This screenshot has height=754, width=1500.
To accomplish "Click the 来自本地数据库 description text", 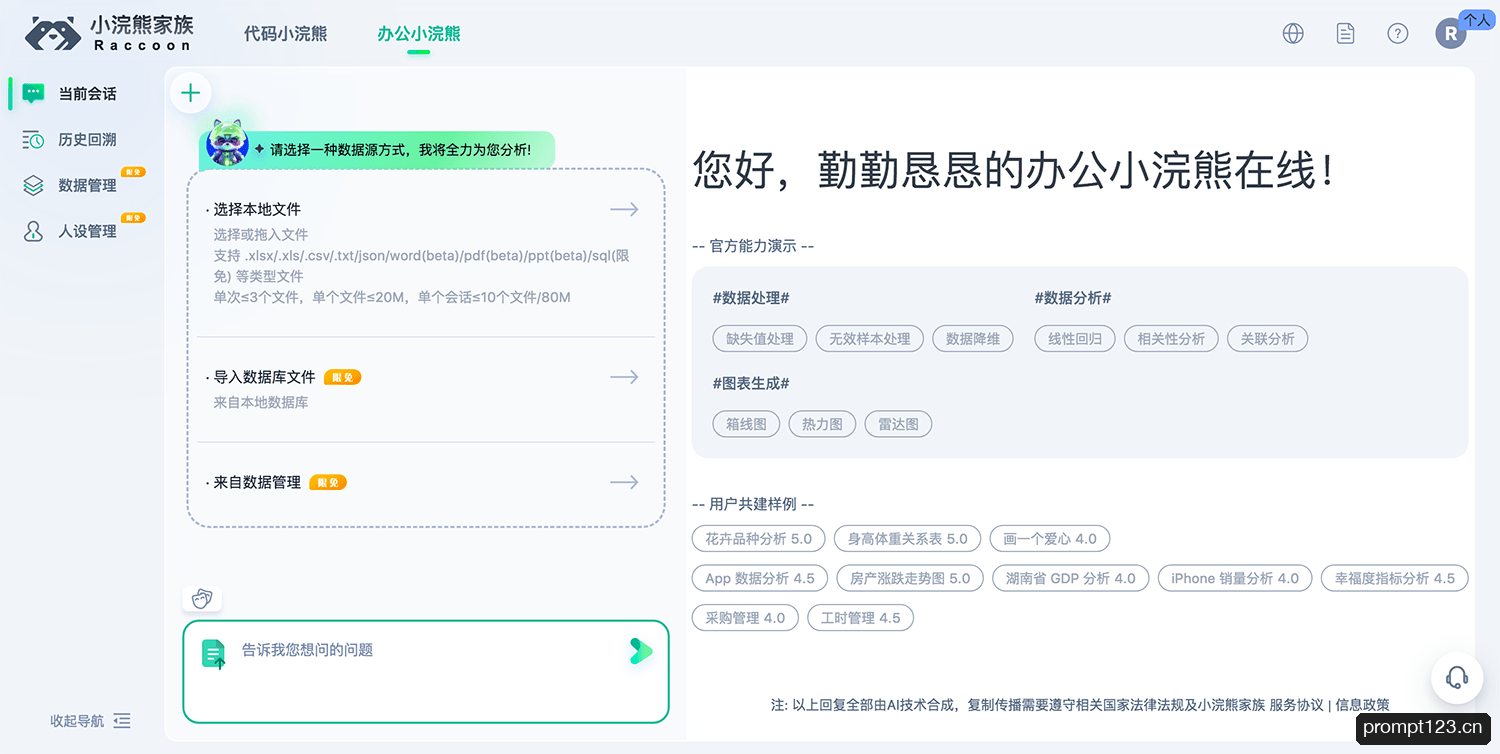I will tap(261, 402).
